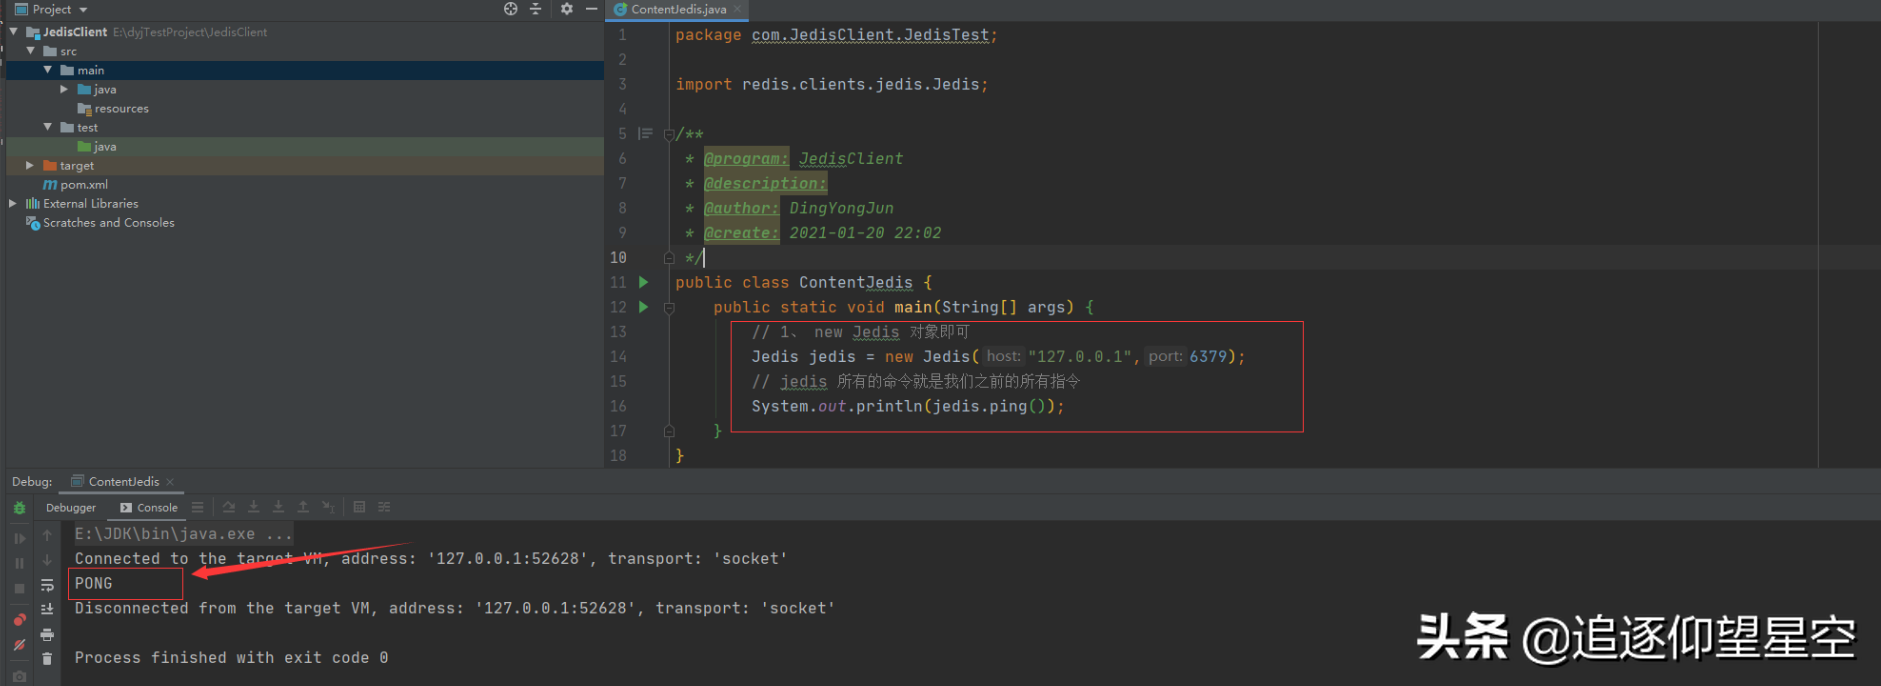Toggle scroll to end in console

pyautogui.click(x=47, y=609)
